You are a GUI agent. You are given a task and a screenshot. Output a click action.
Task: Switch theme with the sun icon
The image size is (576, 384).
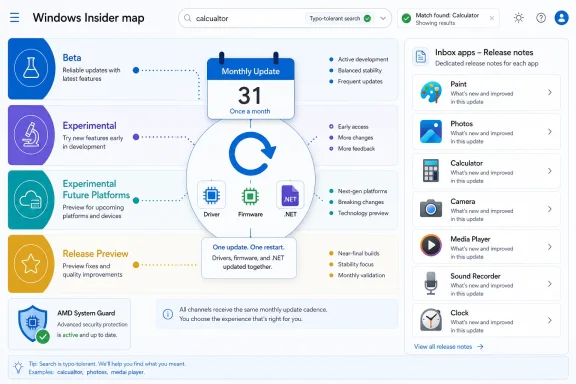[x=519, y=18]
